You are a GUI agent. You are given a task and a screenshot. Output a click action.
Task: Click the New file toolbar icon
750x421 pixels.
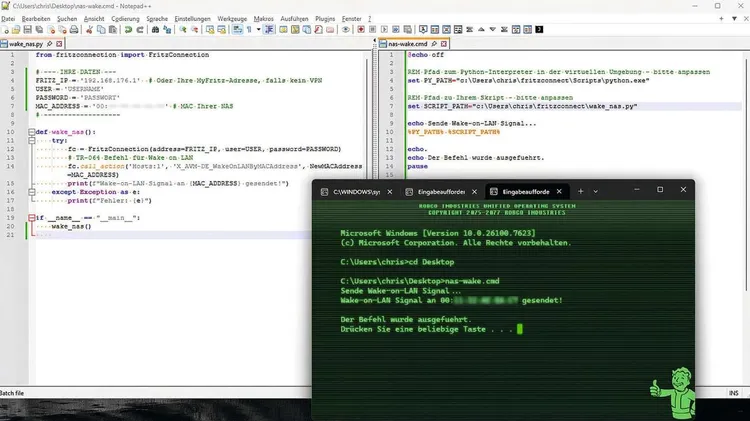(x=7, y=30)
